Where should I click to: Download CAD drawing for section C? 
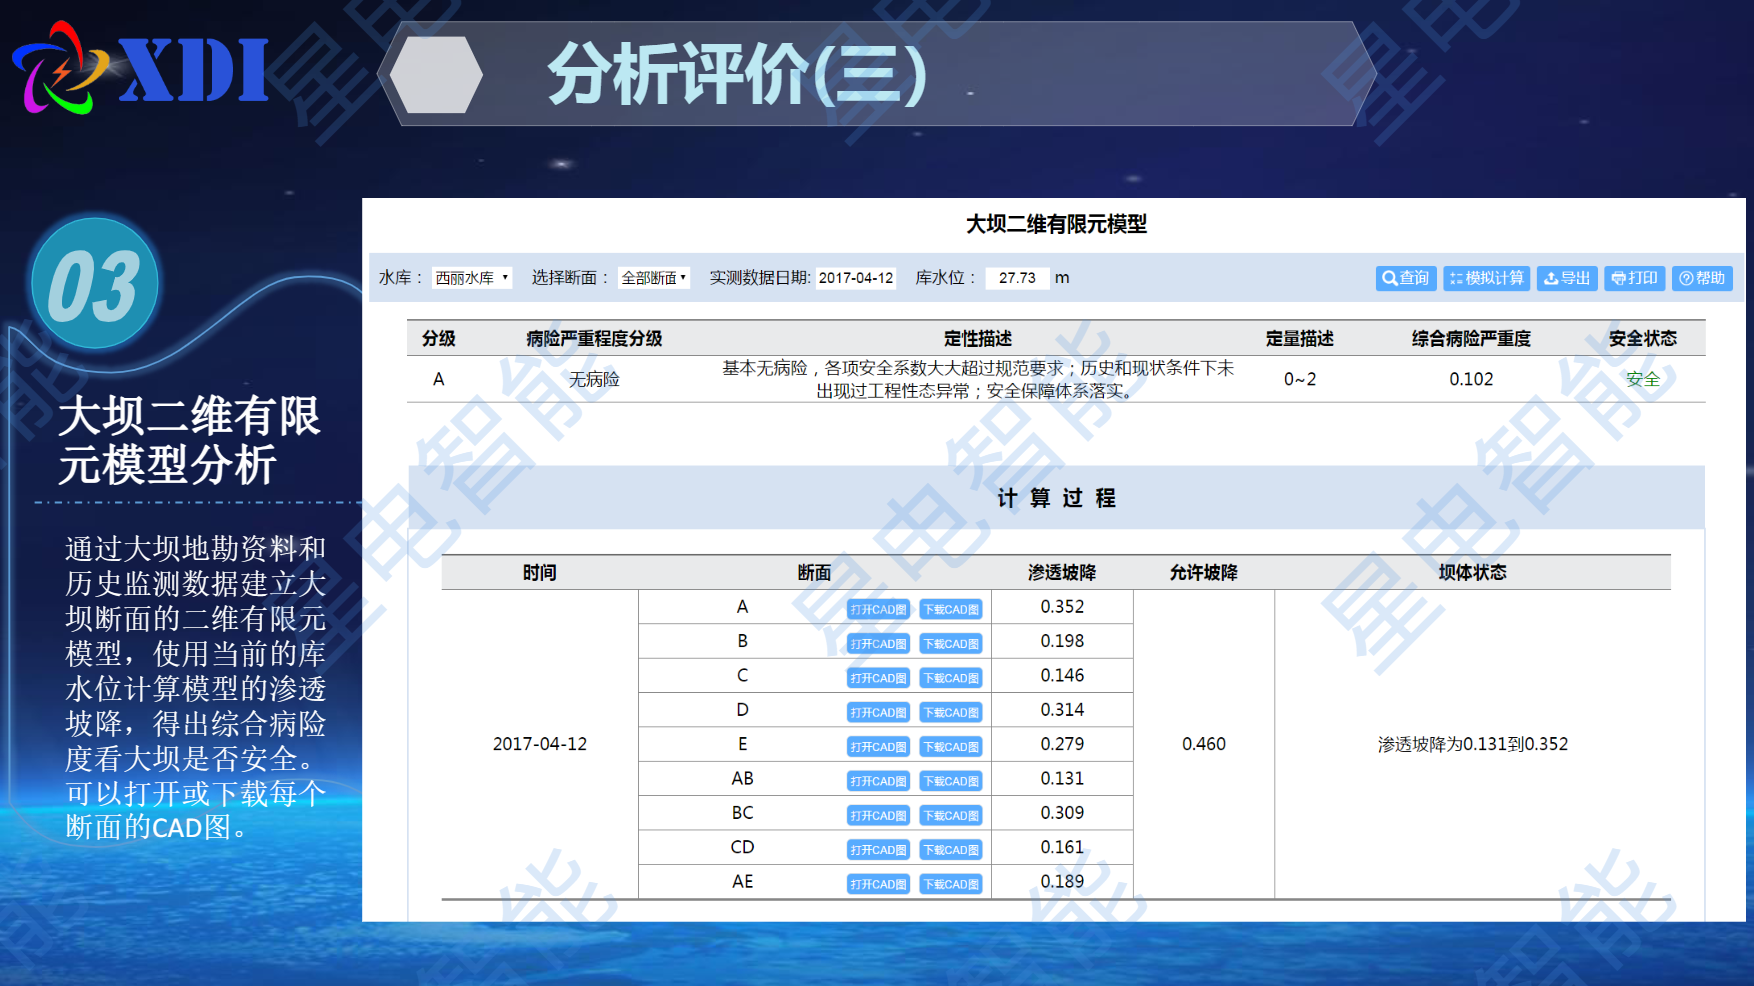pos(951,678)
